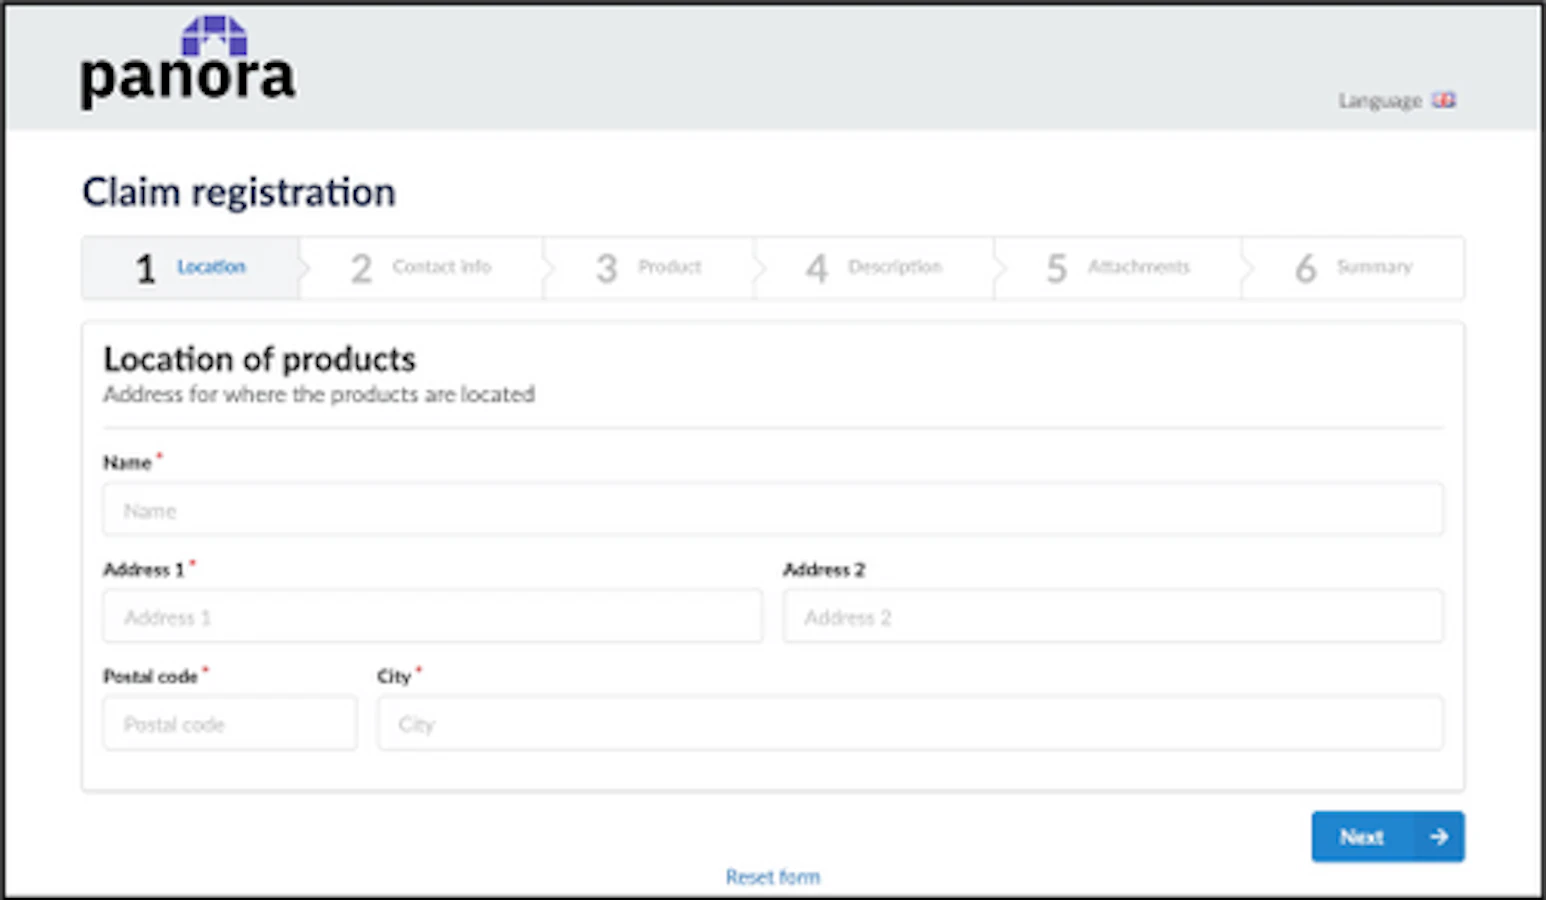
Task: Focus the Address 2 field
Action: [1113, 617]
